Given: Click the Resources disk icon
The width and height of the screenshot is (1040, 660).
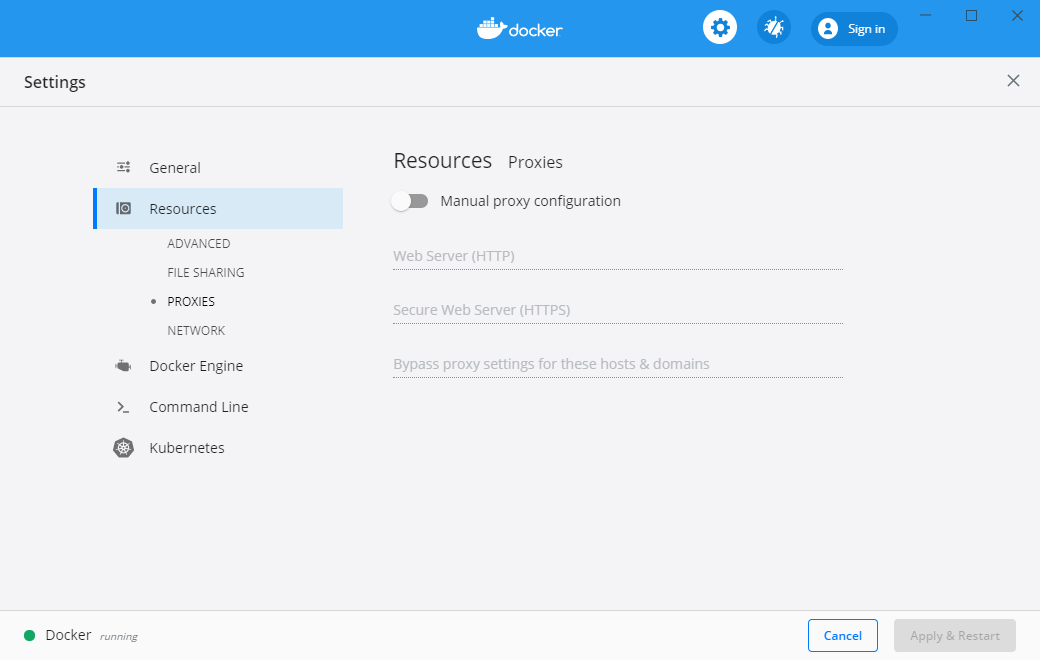Looking at the screenshot, I should point(123,208).
